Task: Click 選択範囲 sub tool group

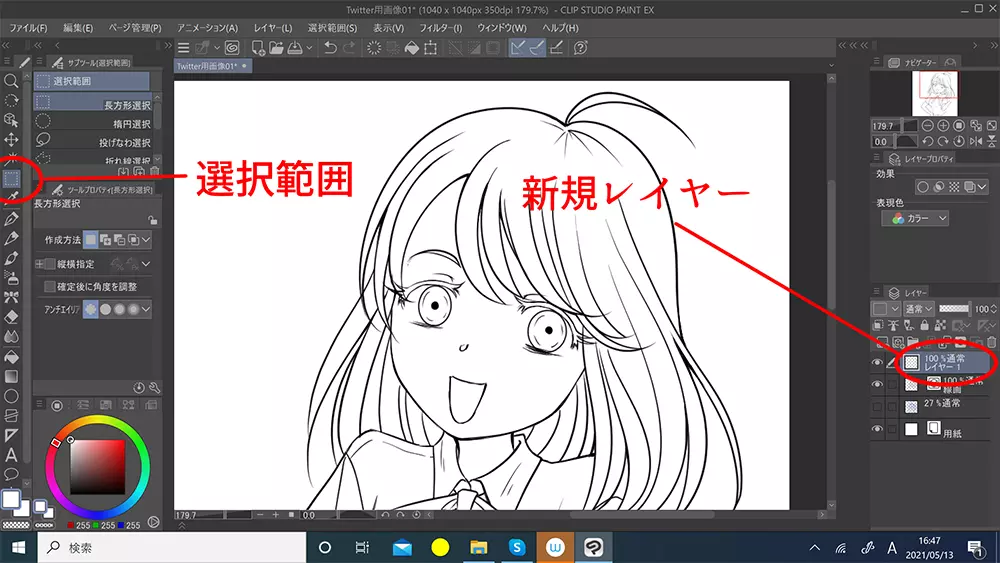Action: click(92, 81)
